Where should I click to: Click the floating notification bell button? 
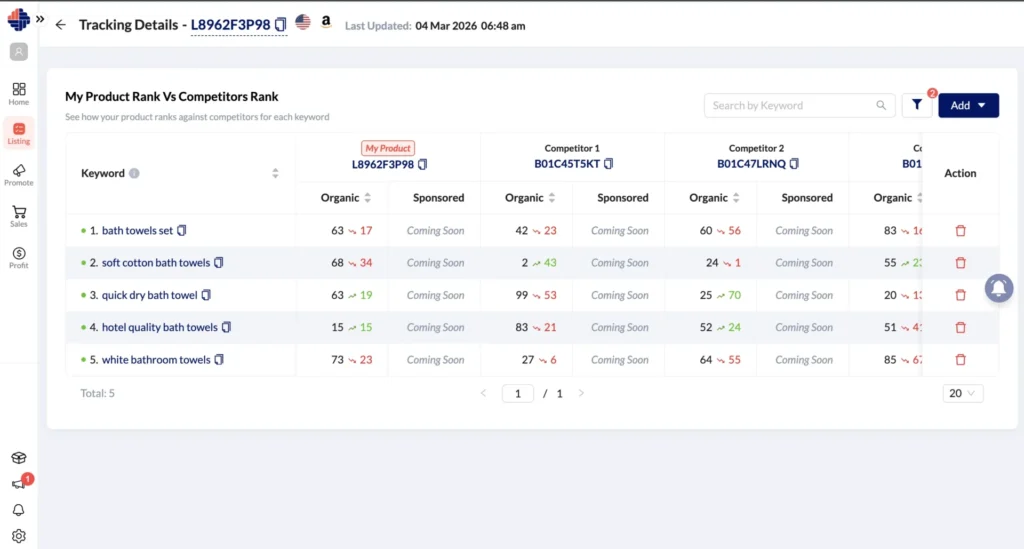(x=997, y=288)
